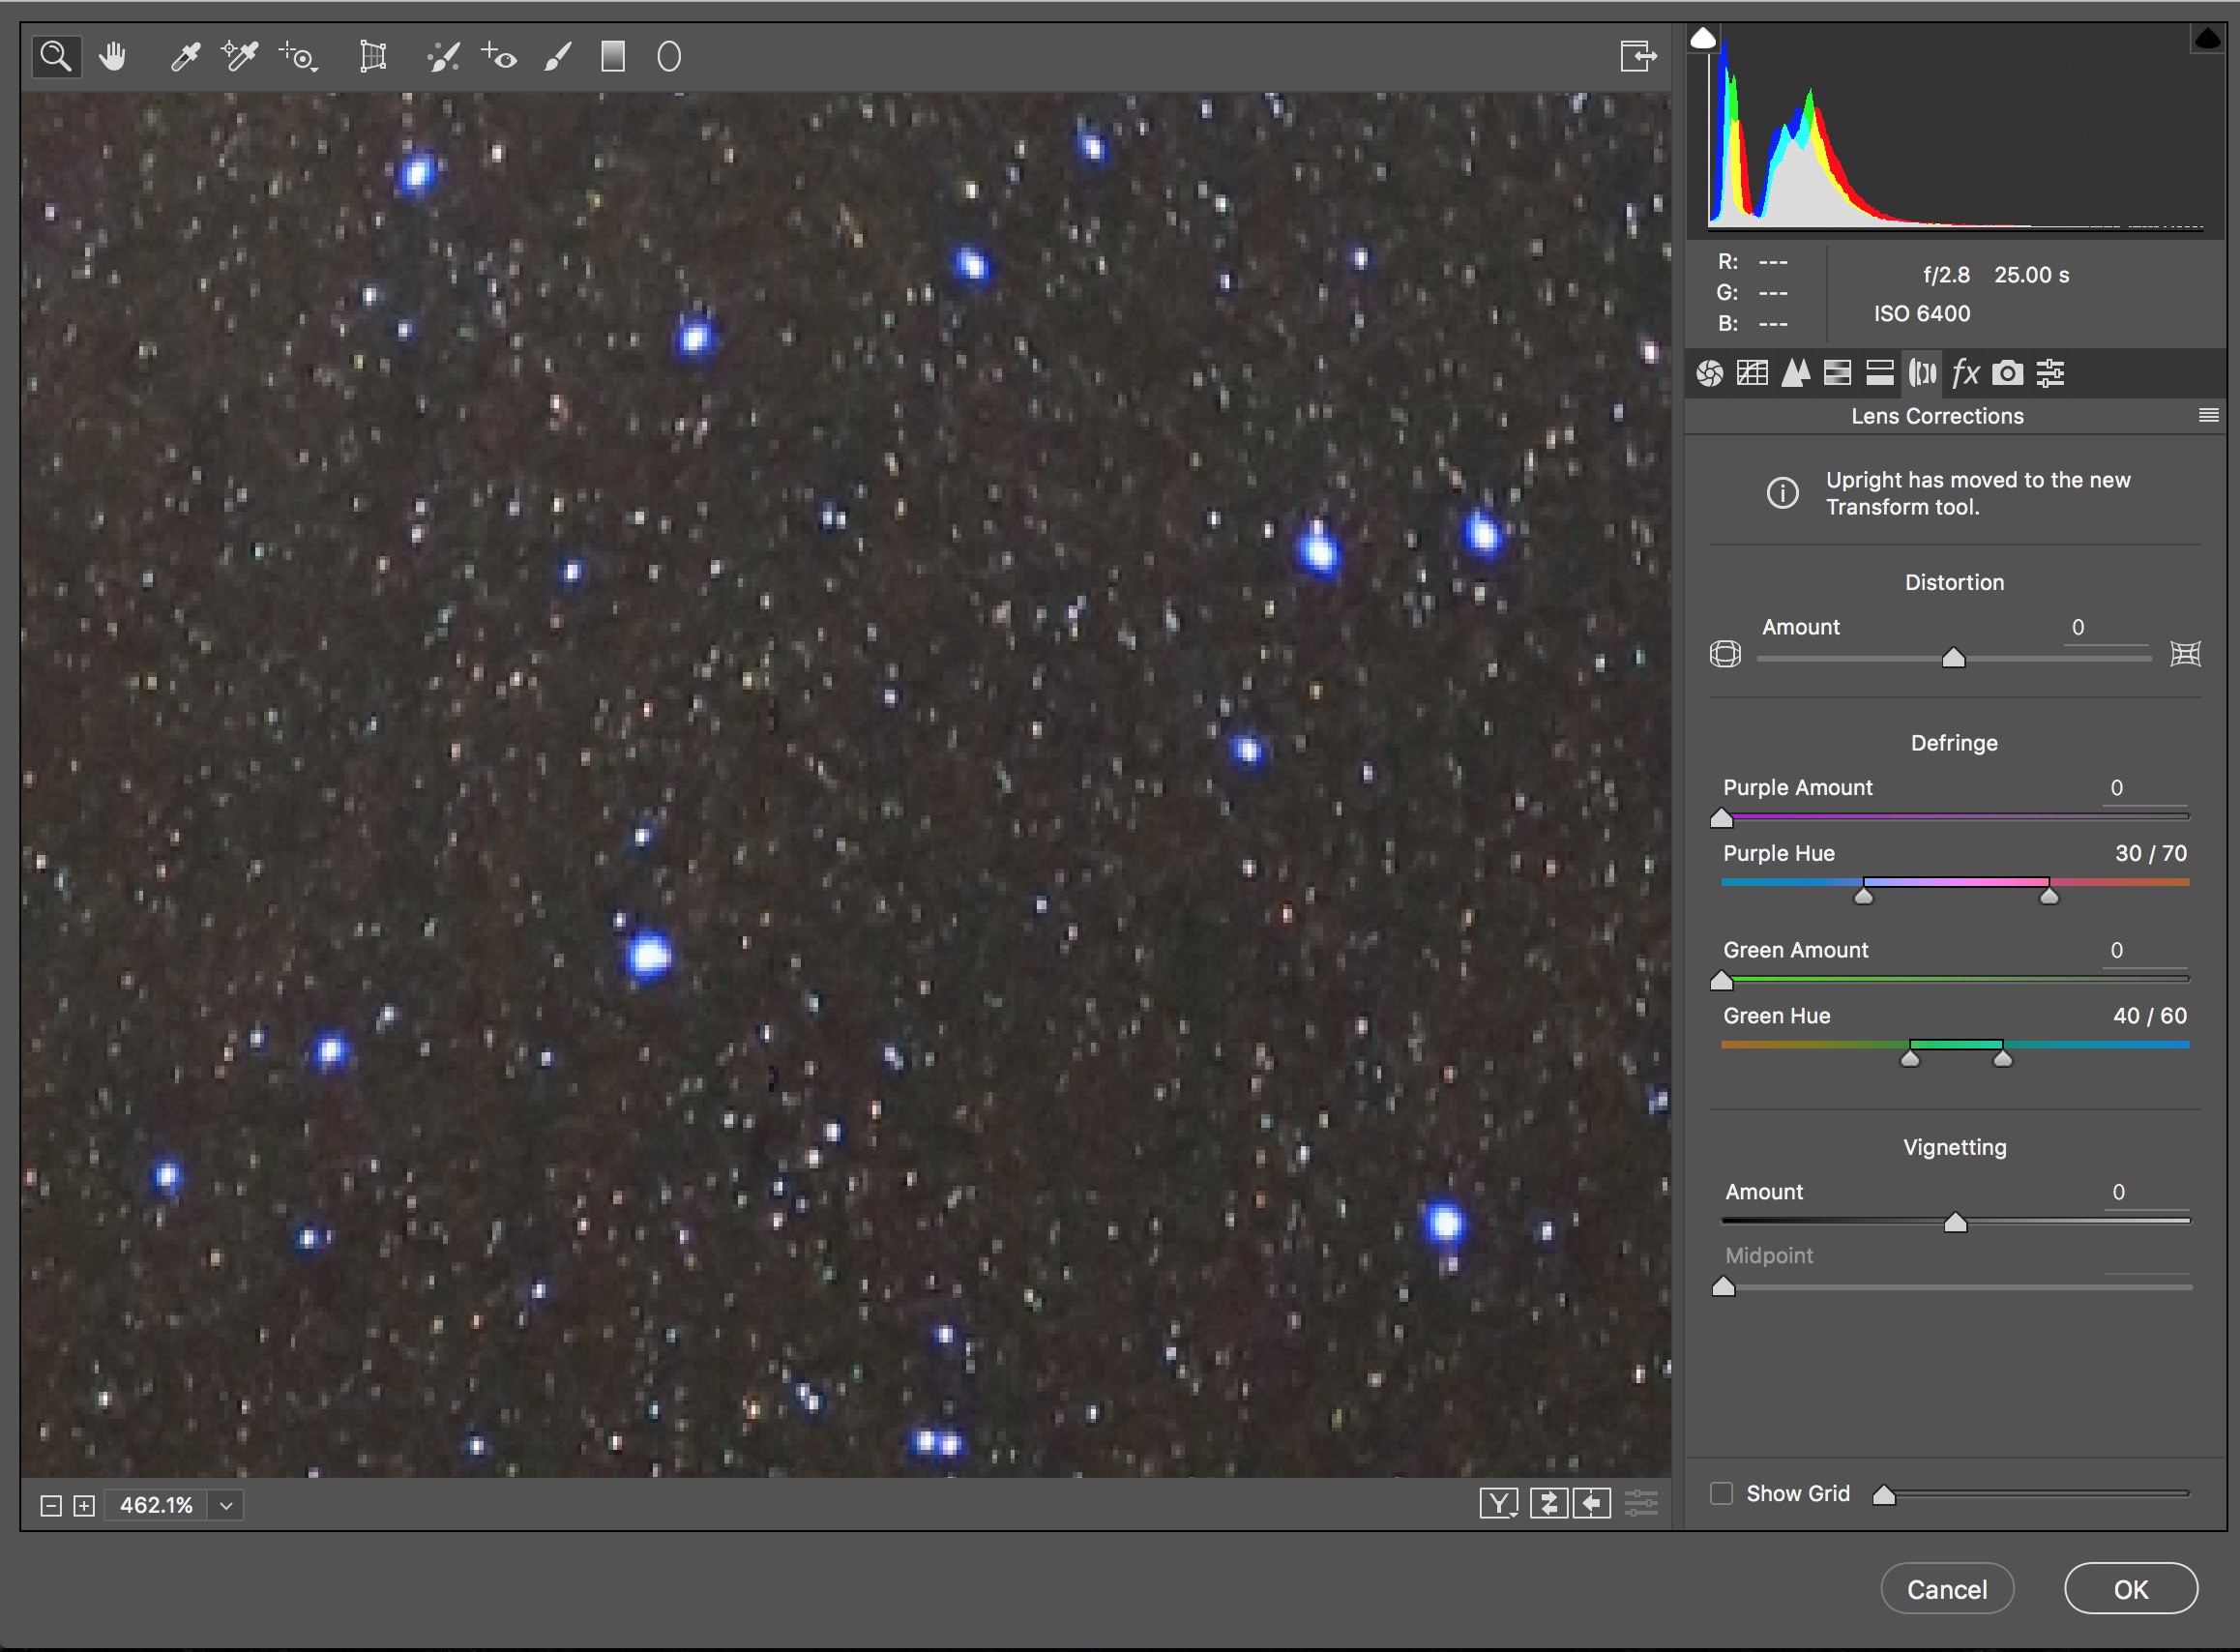Select the Adjustment Brush tool
The height and width of the screenshot is (1652, 2240).
[558, 57]
